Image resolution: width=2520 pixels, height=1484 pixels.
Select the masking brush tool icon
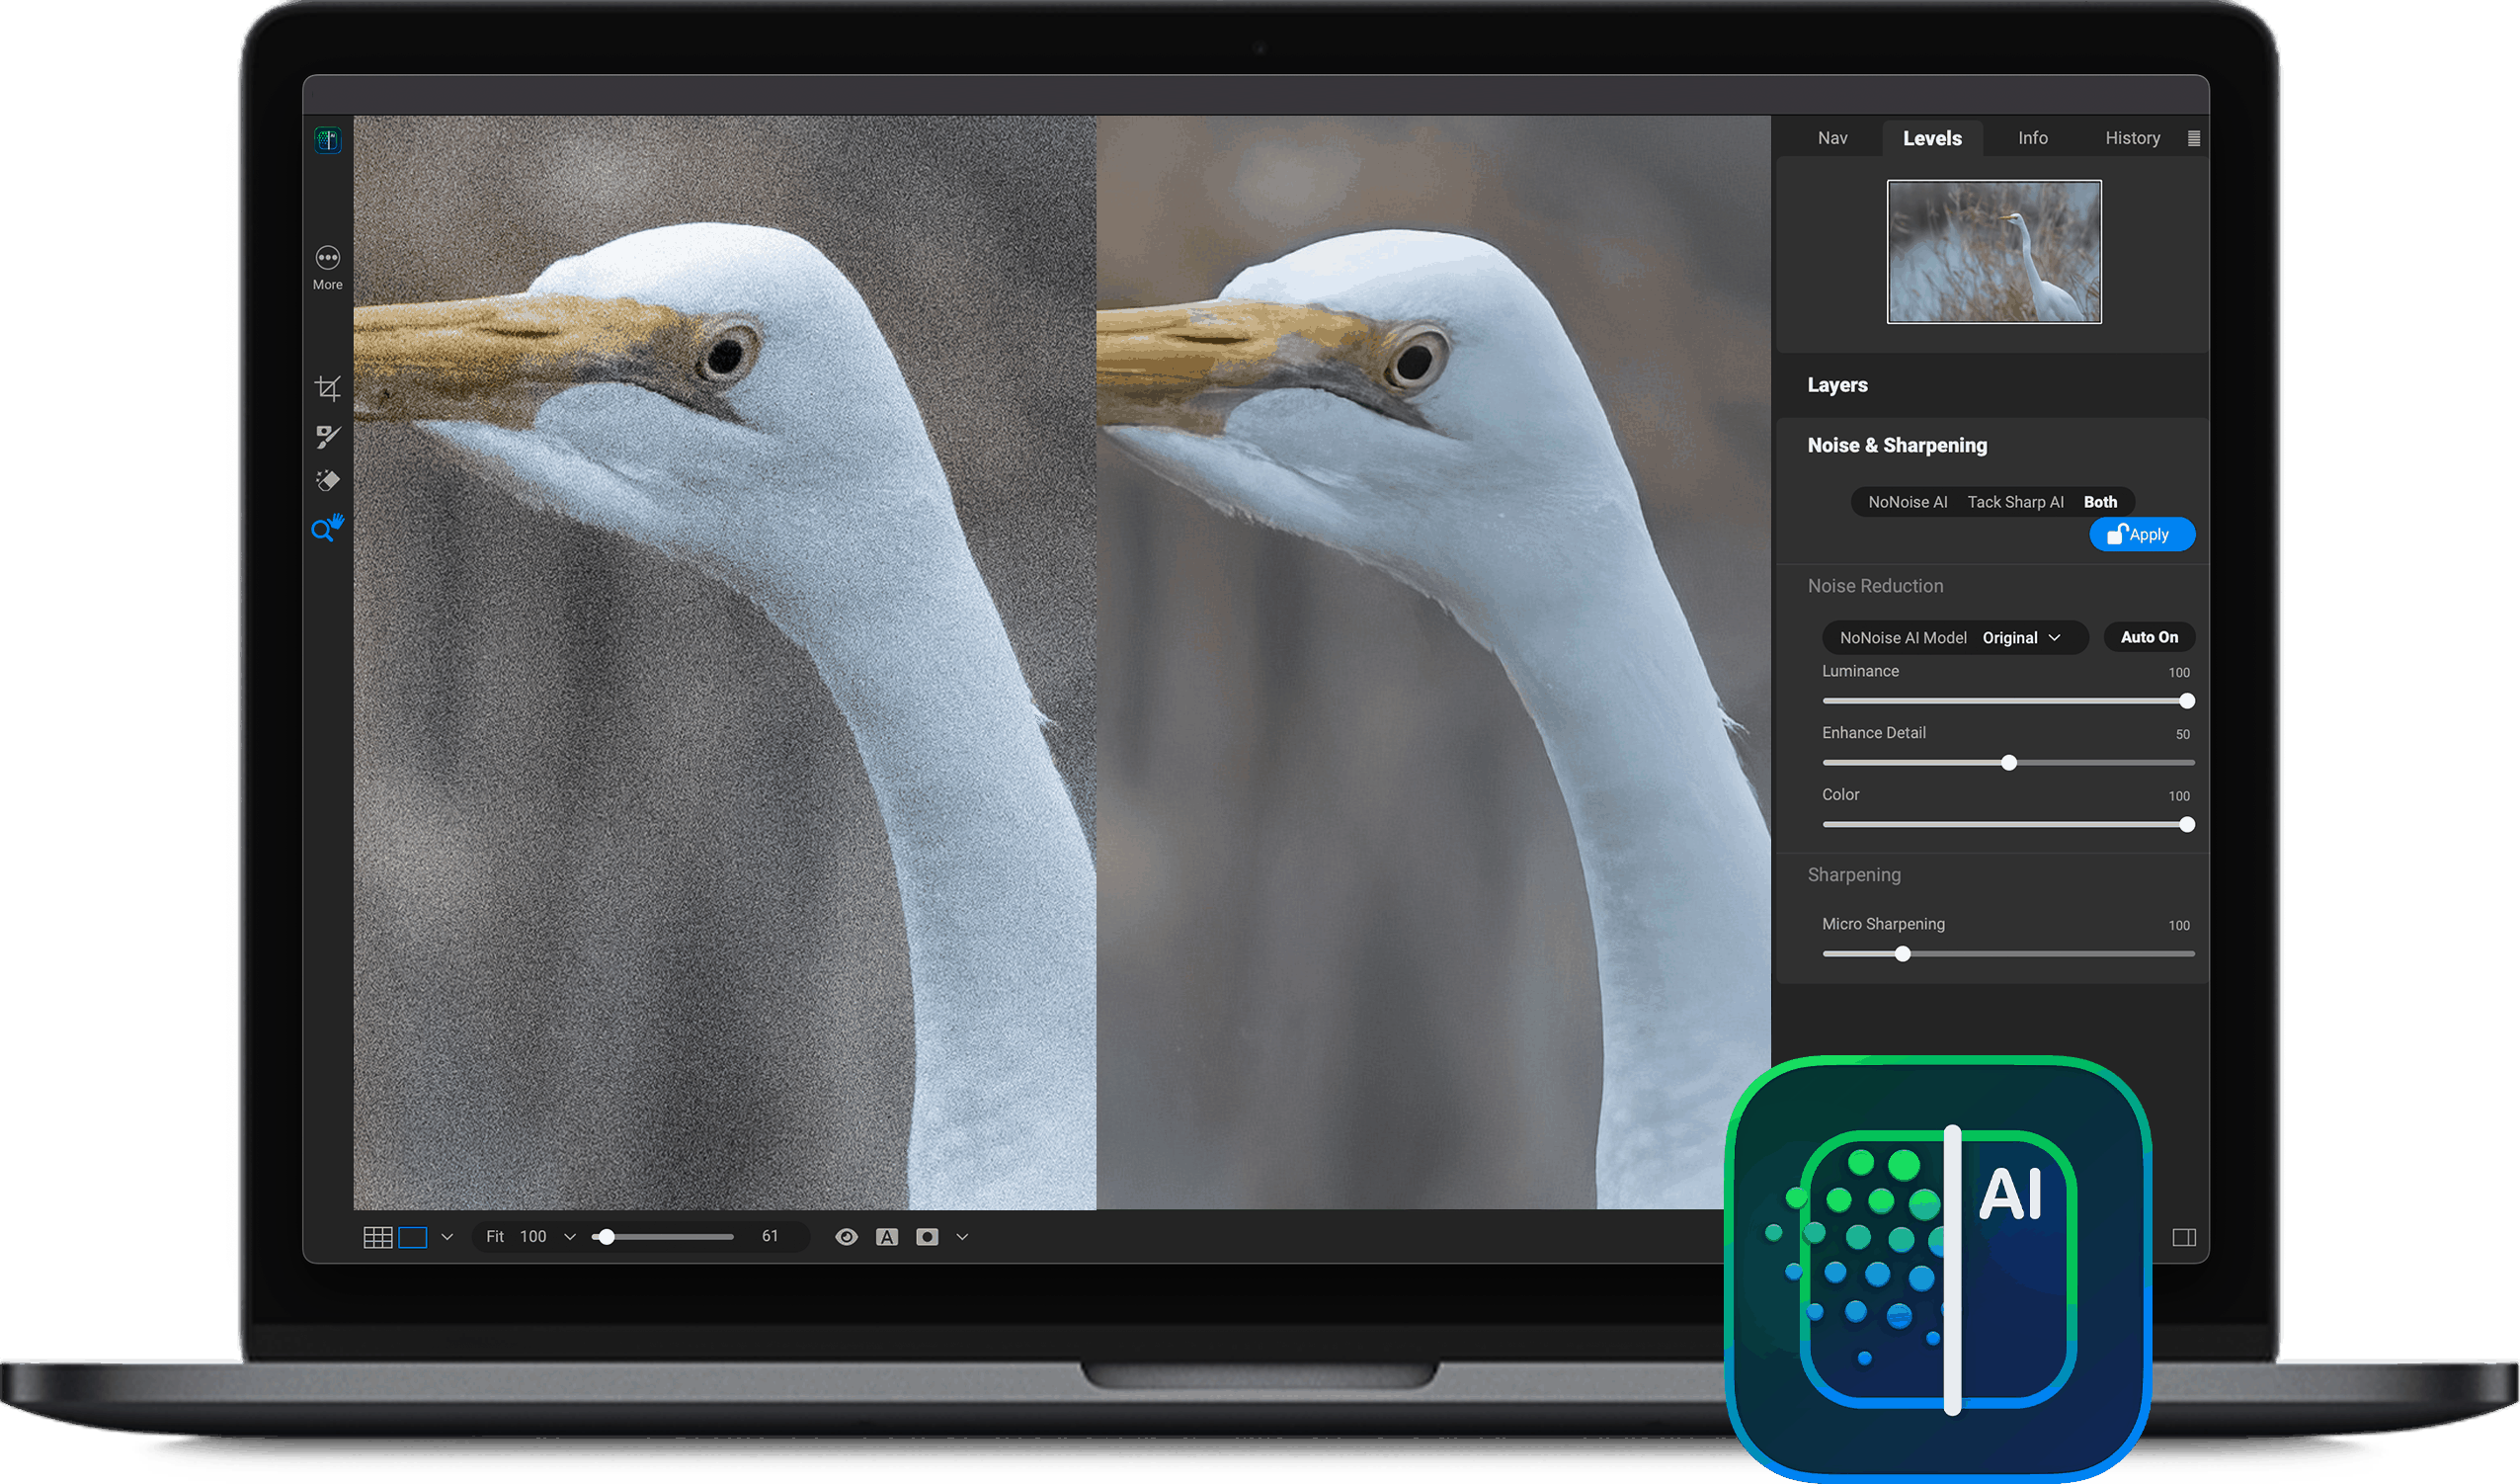click(x=328, y=436)
